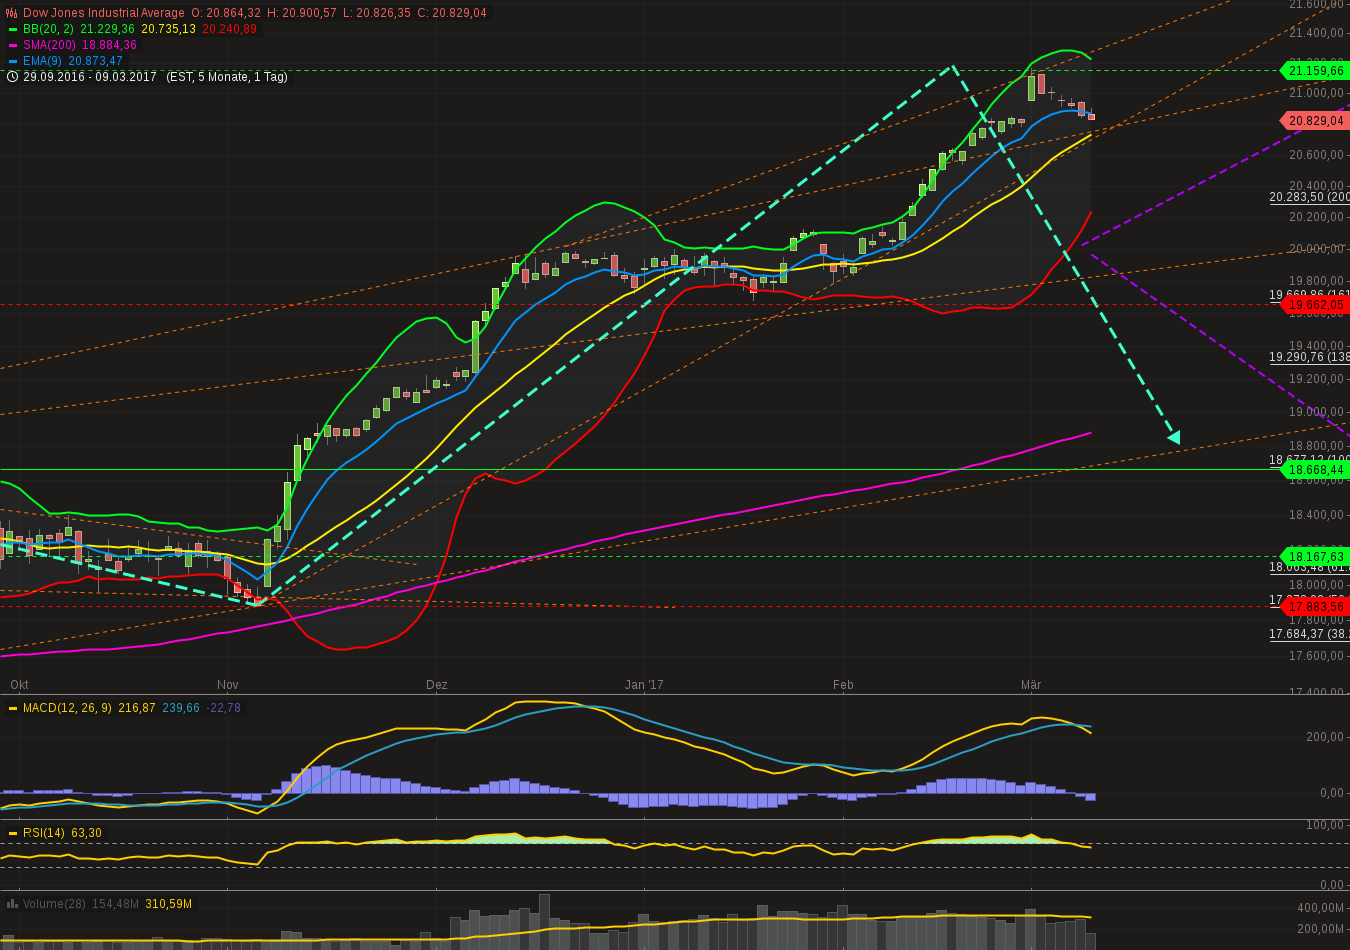Click the 18.400,00 price axis label
Screen dimensions: 1350x950
pos(1317,515)
